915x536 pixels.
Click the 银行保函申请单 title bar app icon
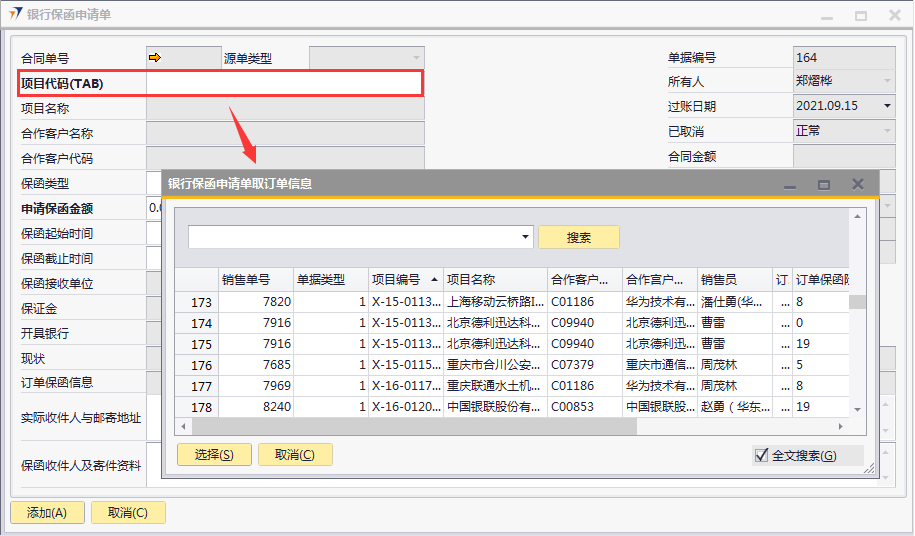(x=15, y=15)
